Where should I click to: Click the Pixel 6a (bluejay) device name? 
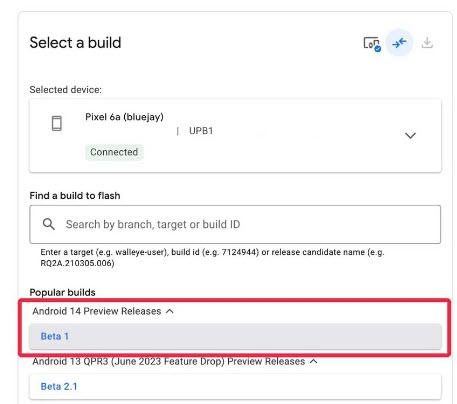point(124,117)
